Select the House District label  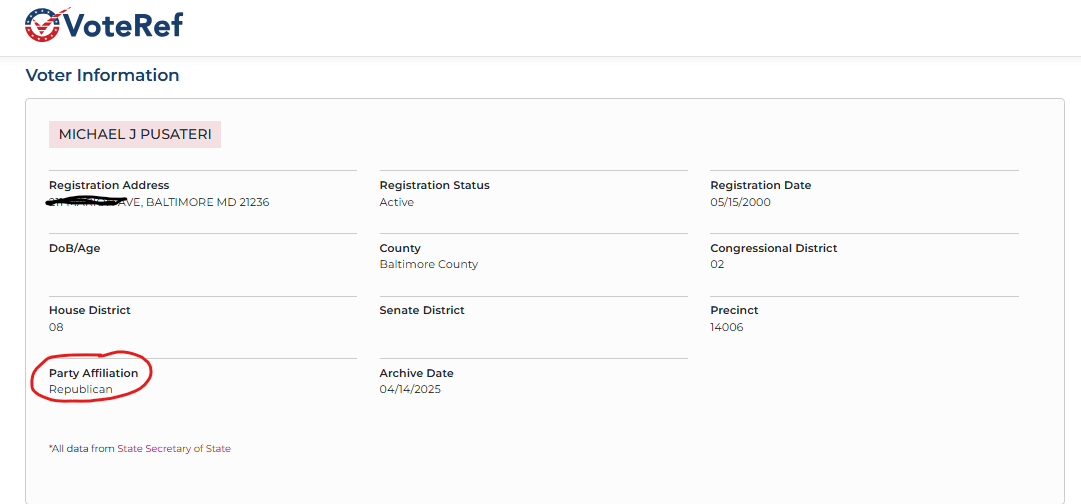click(x=90, y=310)
